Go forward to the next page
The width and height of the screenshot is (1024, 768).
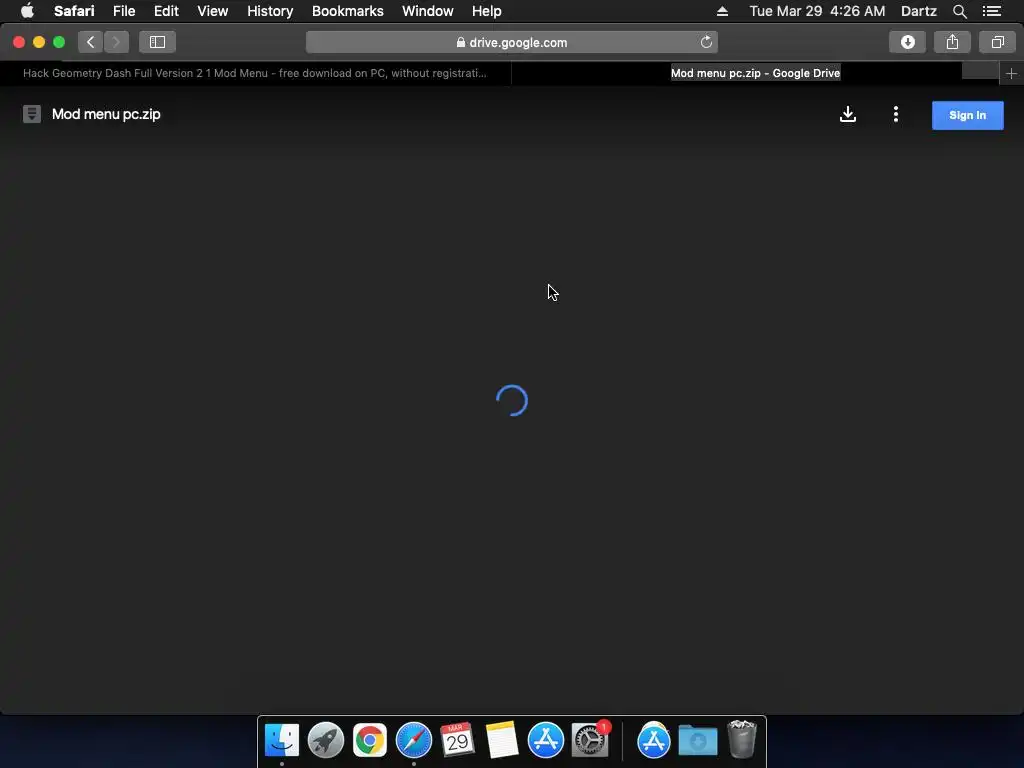tap(116, 42)
